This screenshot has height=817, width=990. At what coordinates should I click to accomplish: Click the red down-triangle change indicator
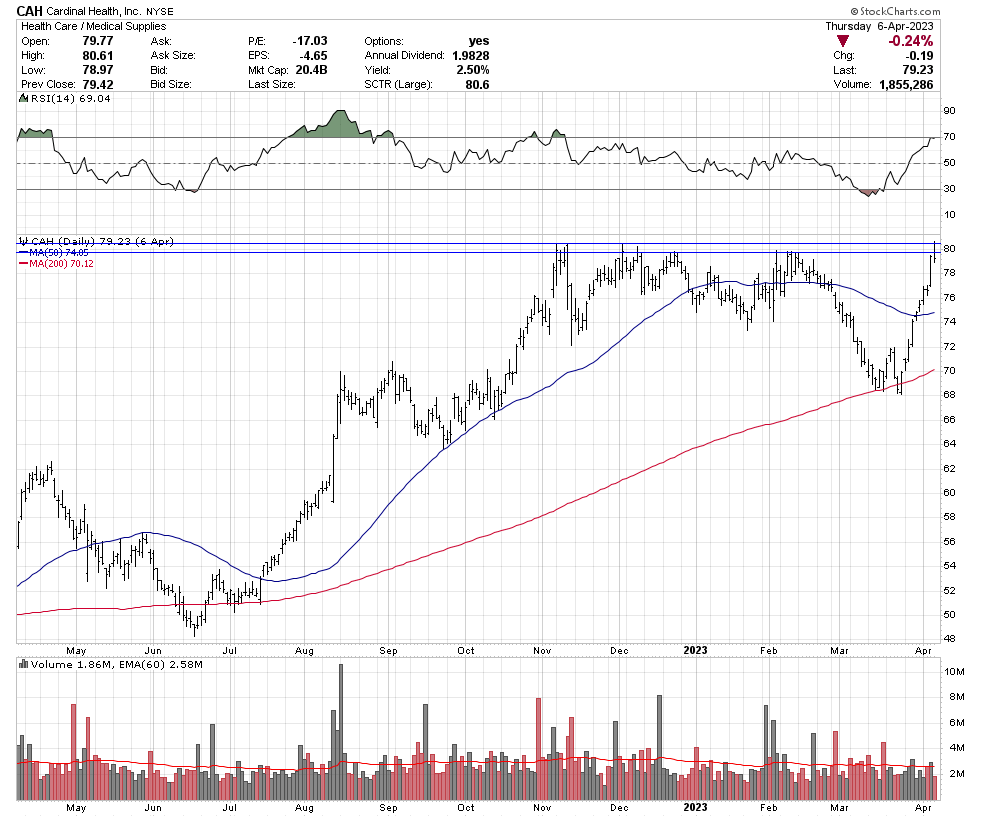[843, 41]
